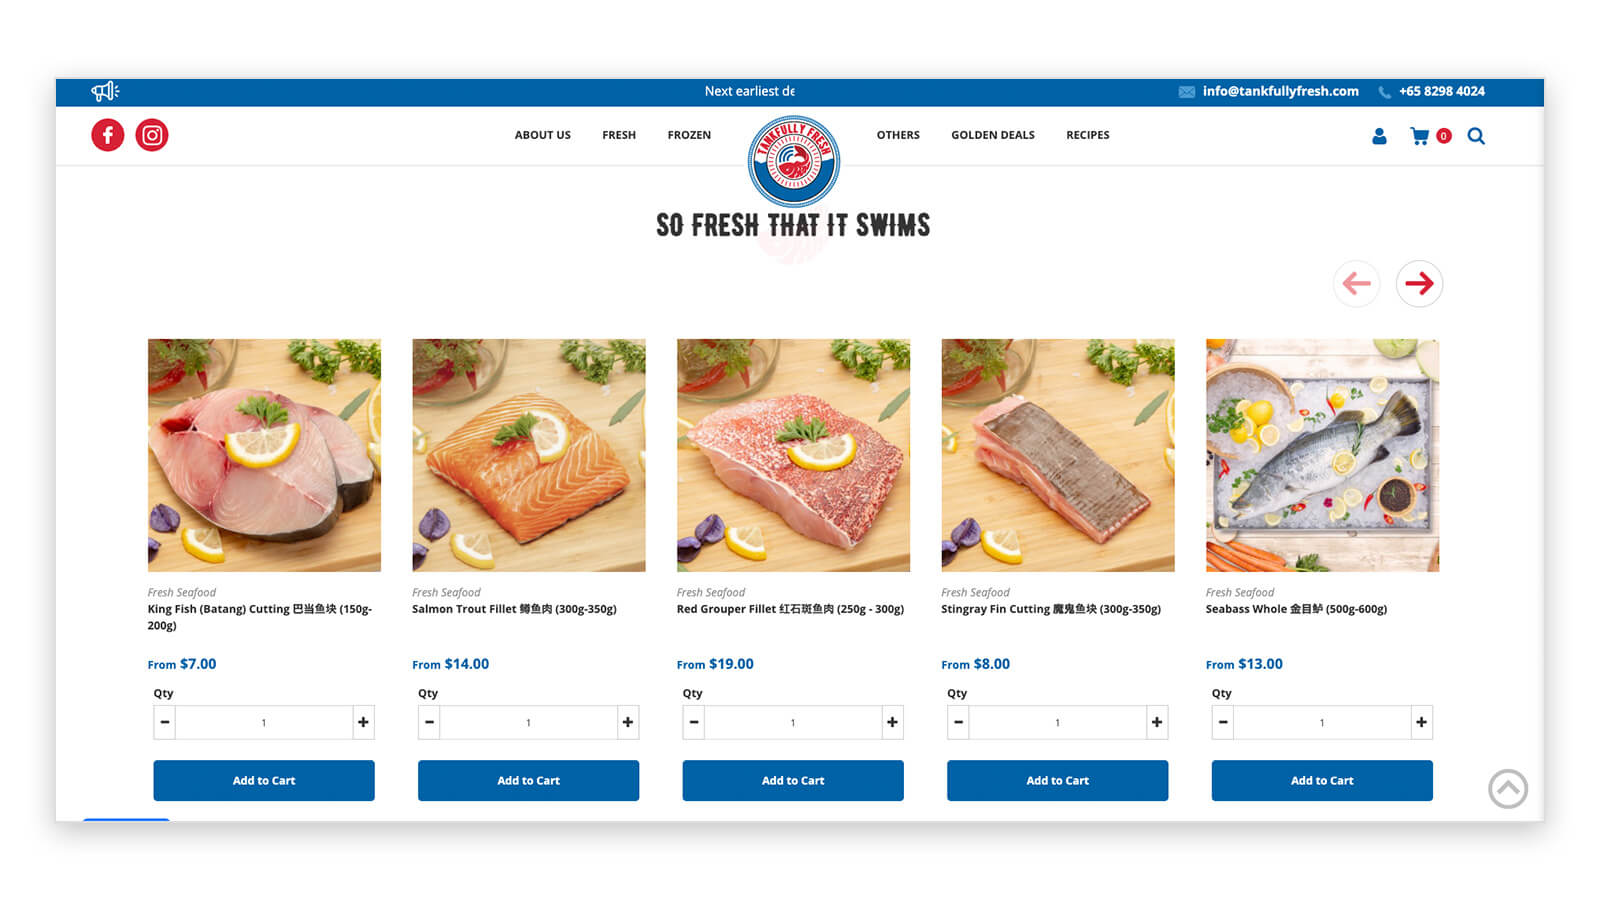
Task: Go to previous products with left arrow
Action: (x=1357, y=284)
